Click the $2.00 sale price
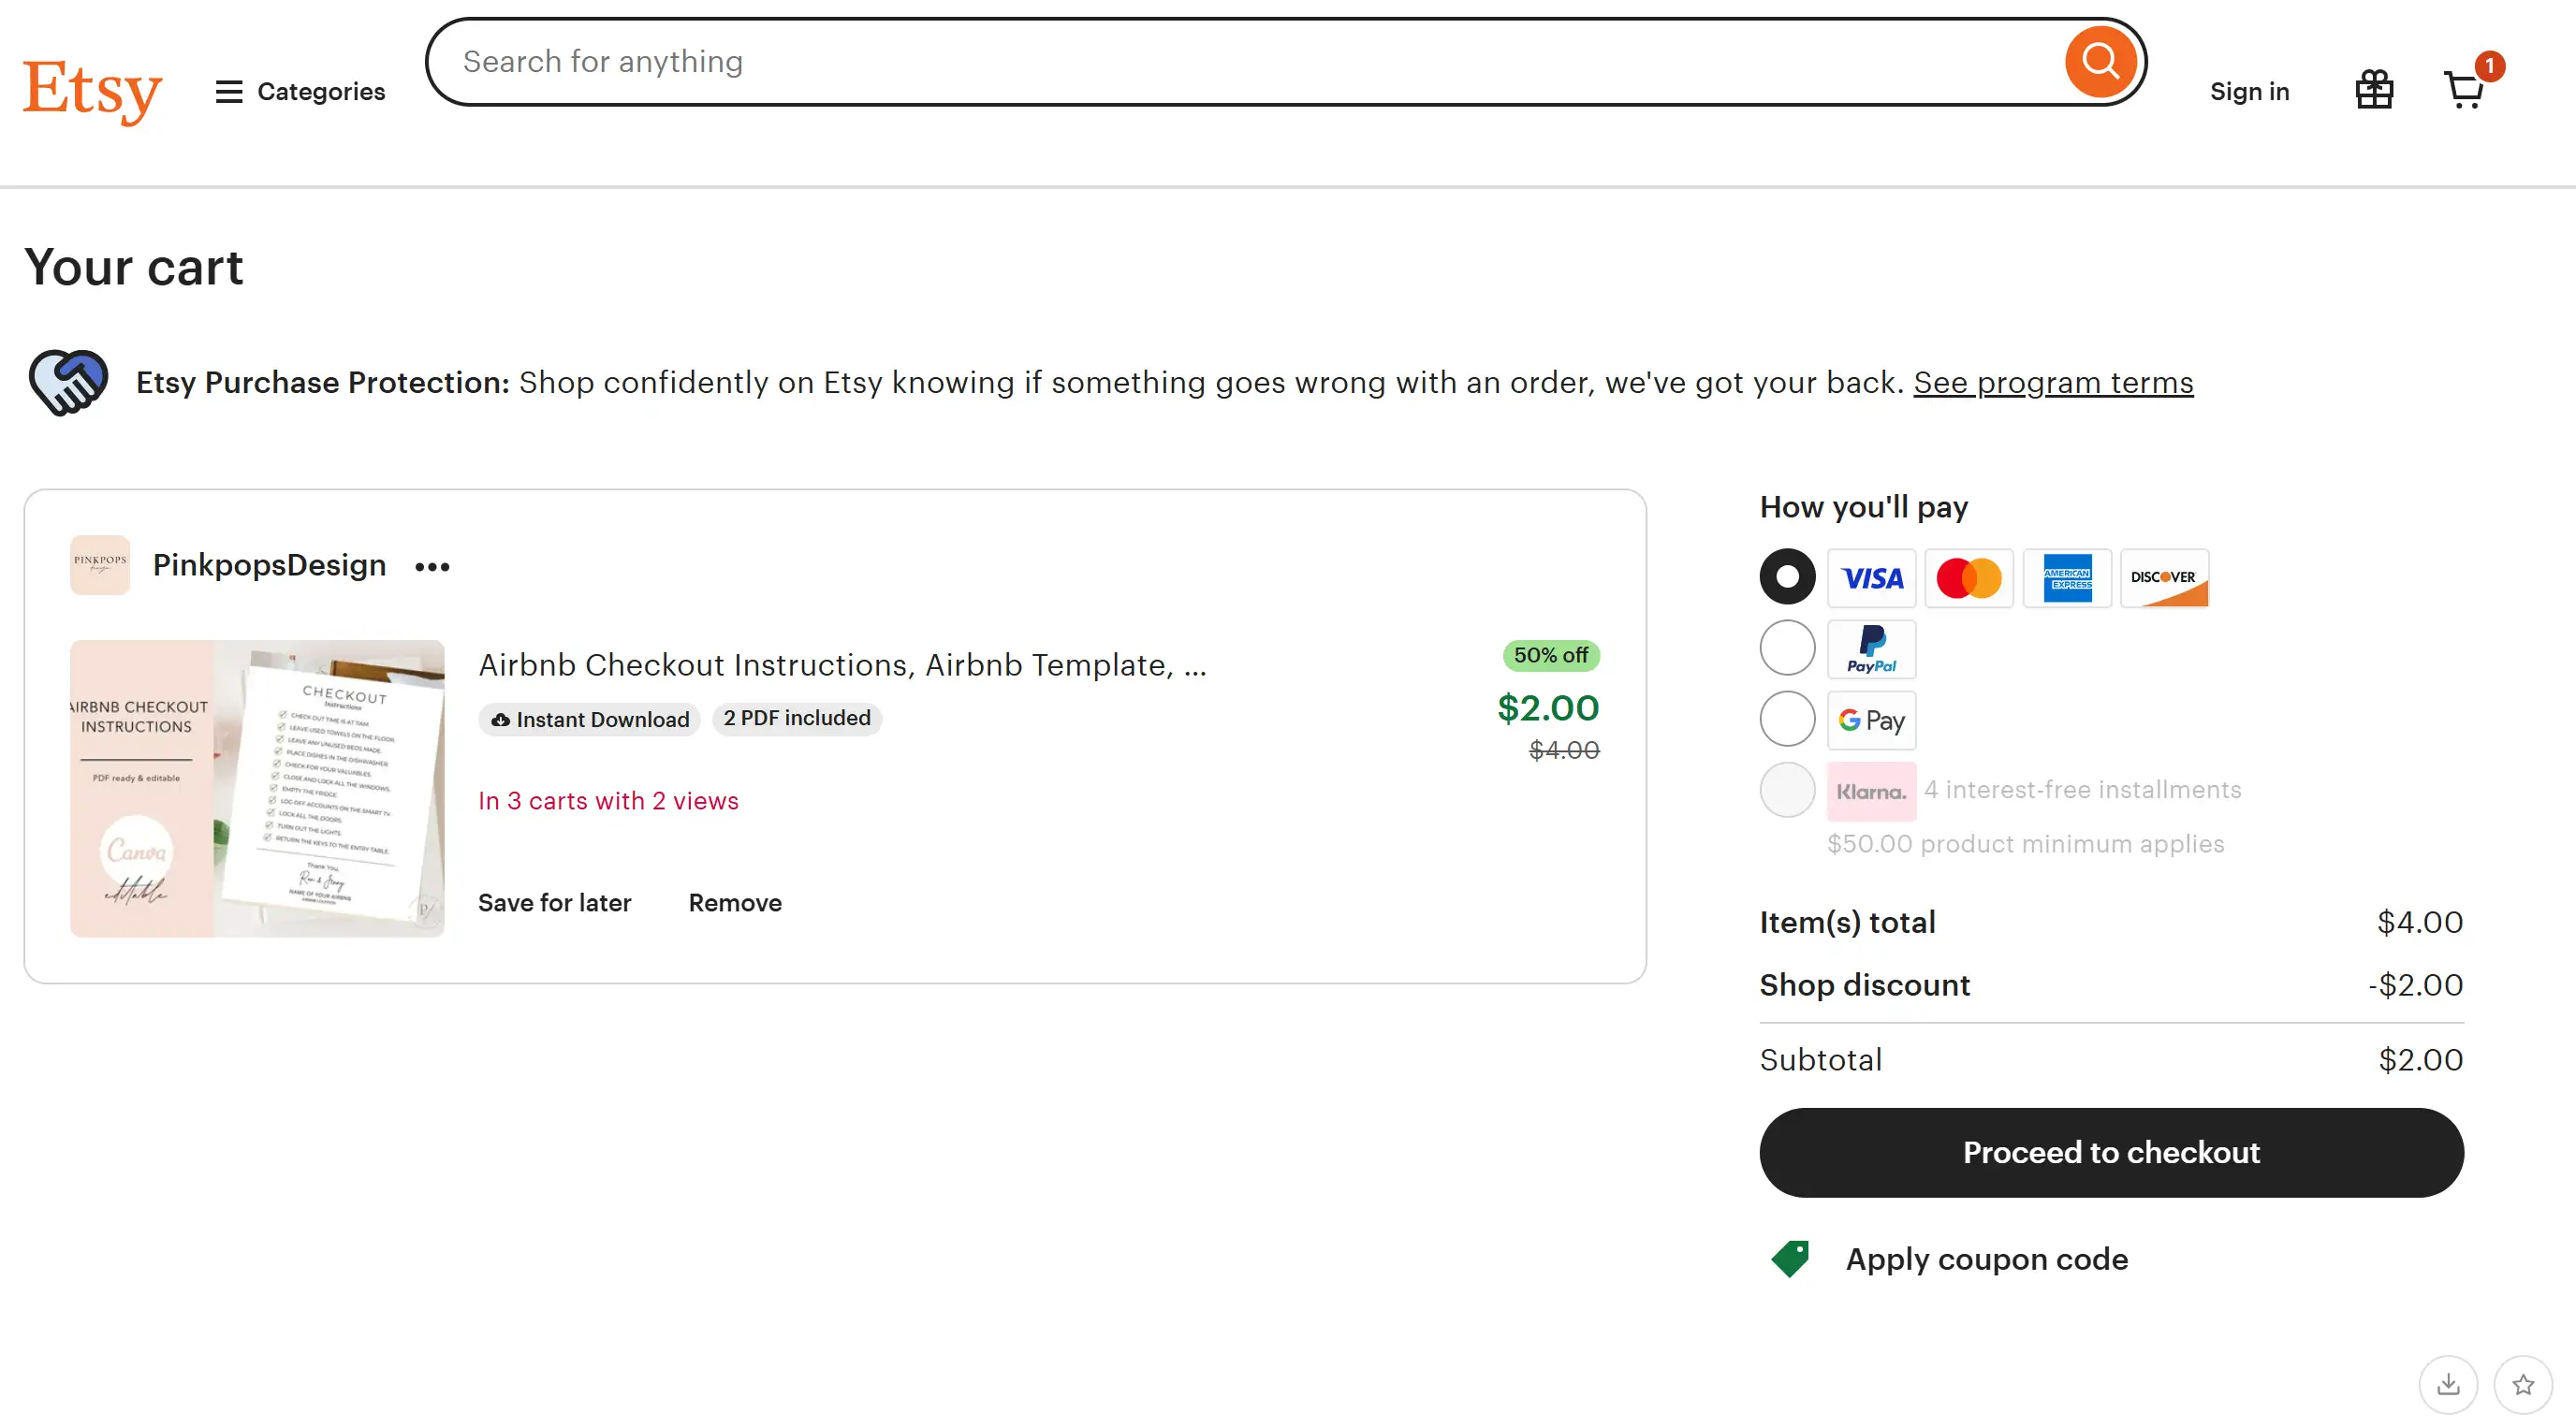This screenshot has height=1427, width=2576. click(x=1548, y=708)
